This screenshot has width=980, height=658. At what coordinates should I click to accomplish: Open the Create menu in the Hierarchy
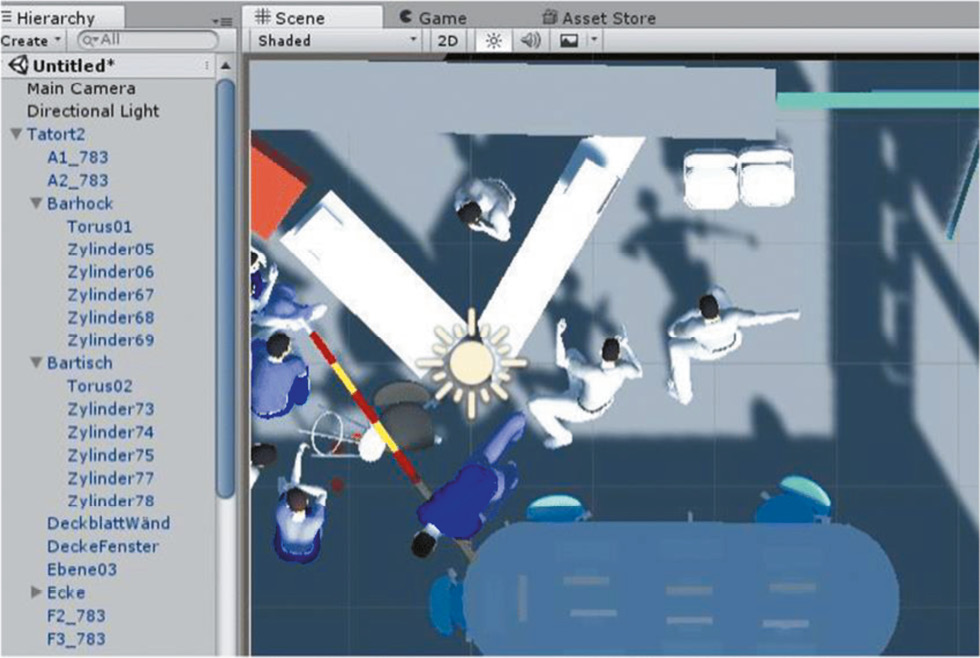point(31,41)
